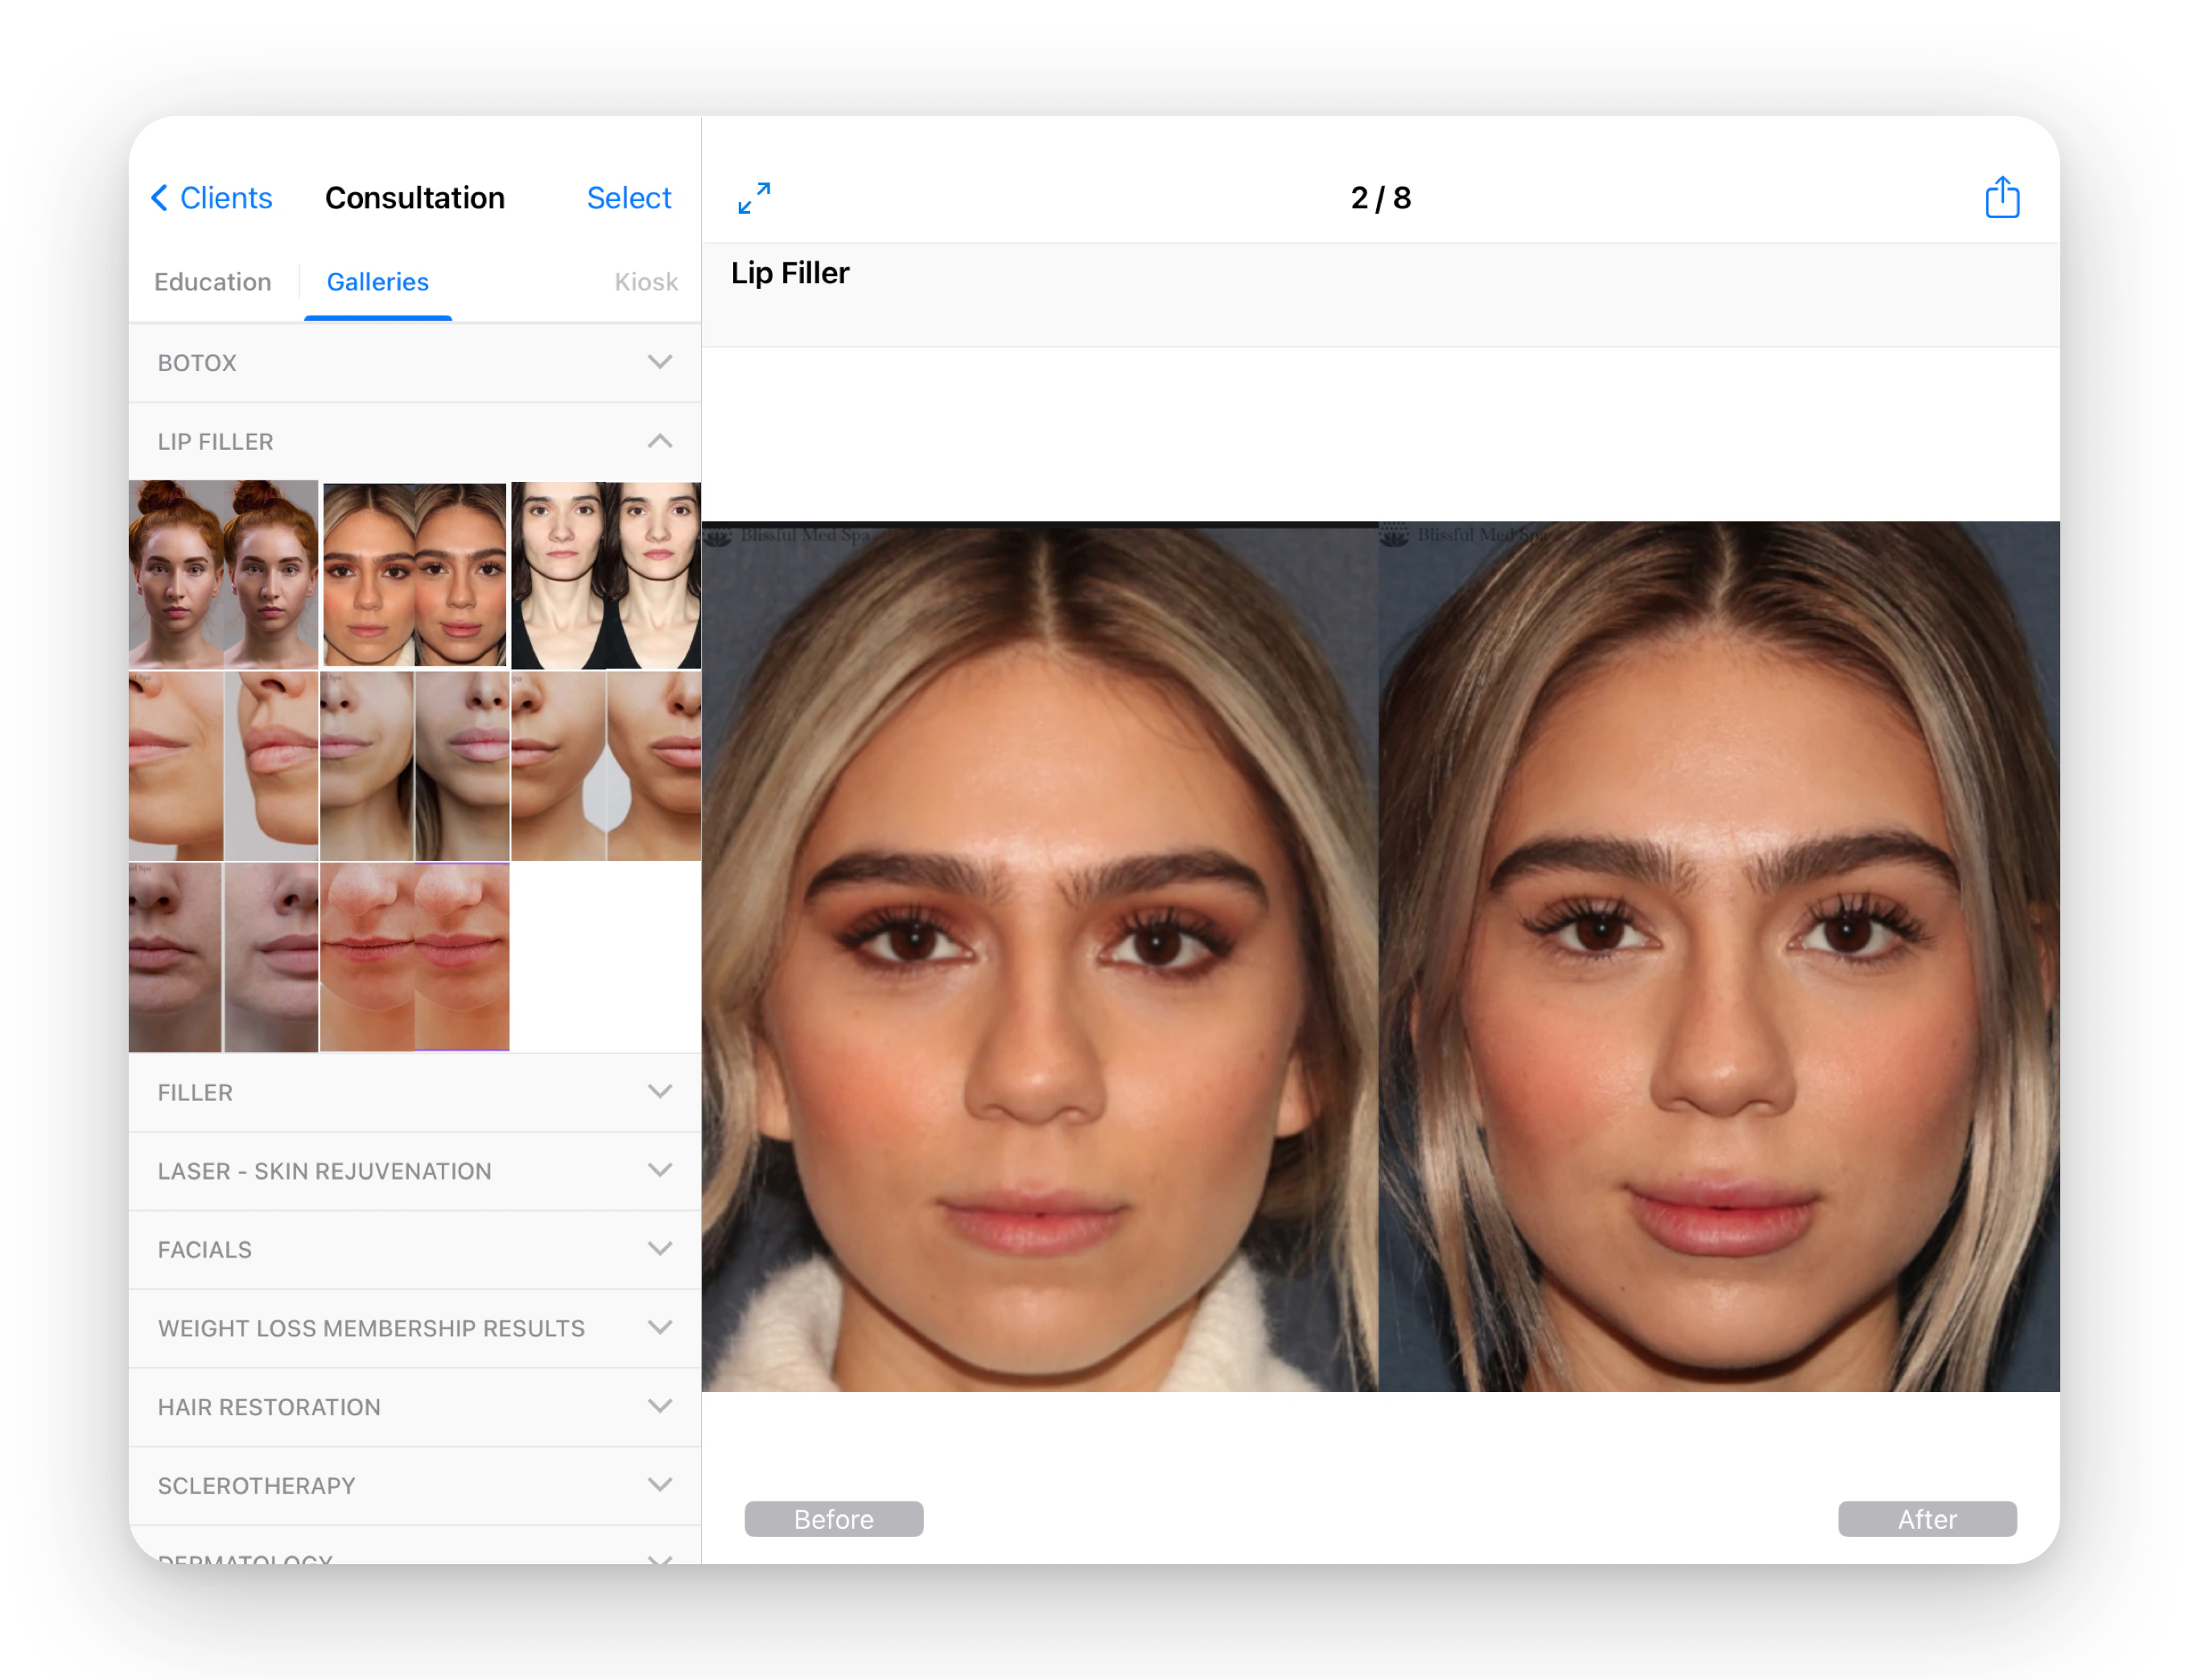The image size is (2189, 1680).
Task: Open the blonde-highlighted woman thumbnail
Action: coord(414,574)
